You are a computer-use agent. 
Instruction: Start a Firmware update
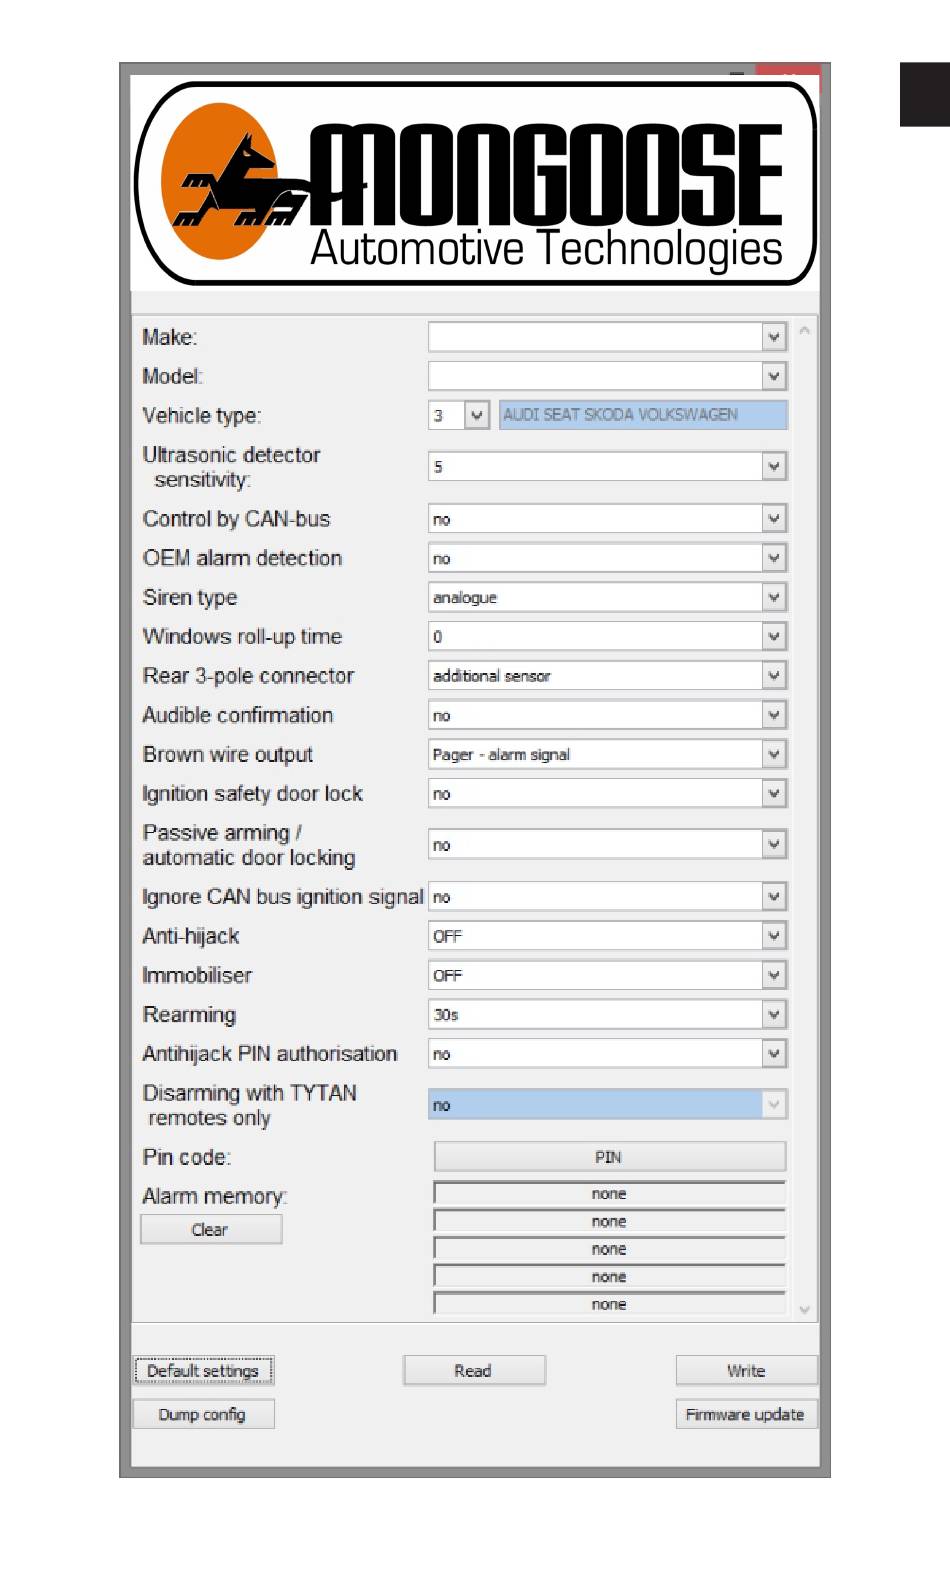746,1415
